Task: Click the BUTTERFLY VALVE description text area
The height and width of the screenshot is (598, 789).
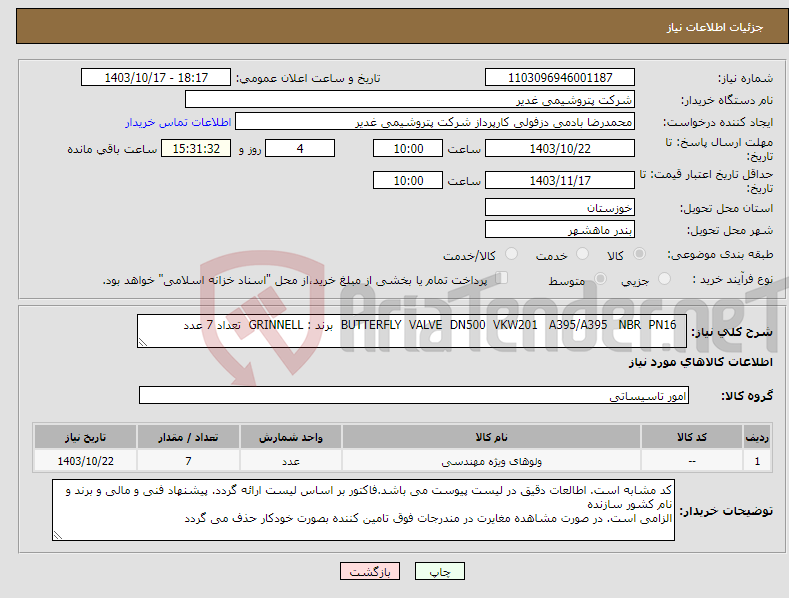Action: [412, 331]
